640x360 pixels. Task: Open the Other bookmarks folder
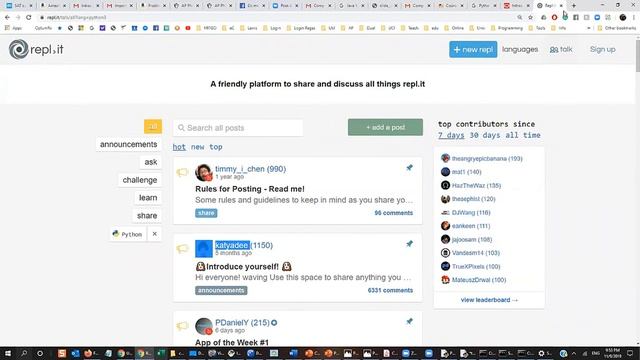tap(616, 28)
